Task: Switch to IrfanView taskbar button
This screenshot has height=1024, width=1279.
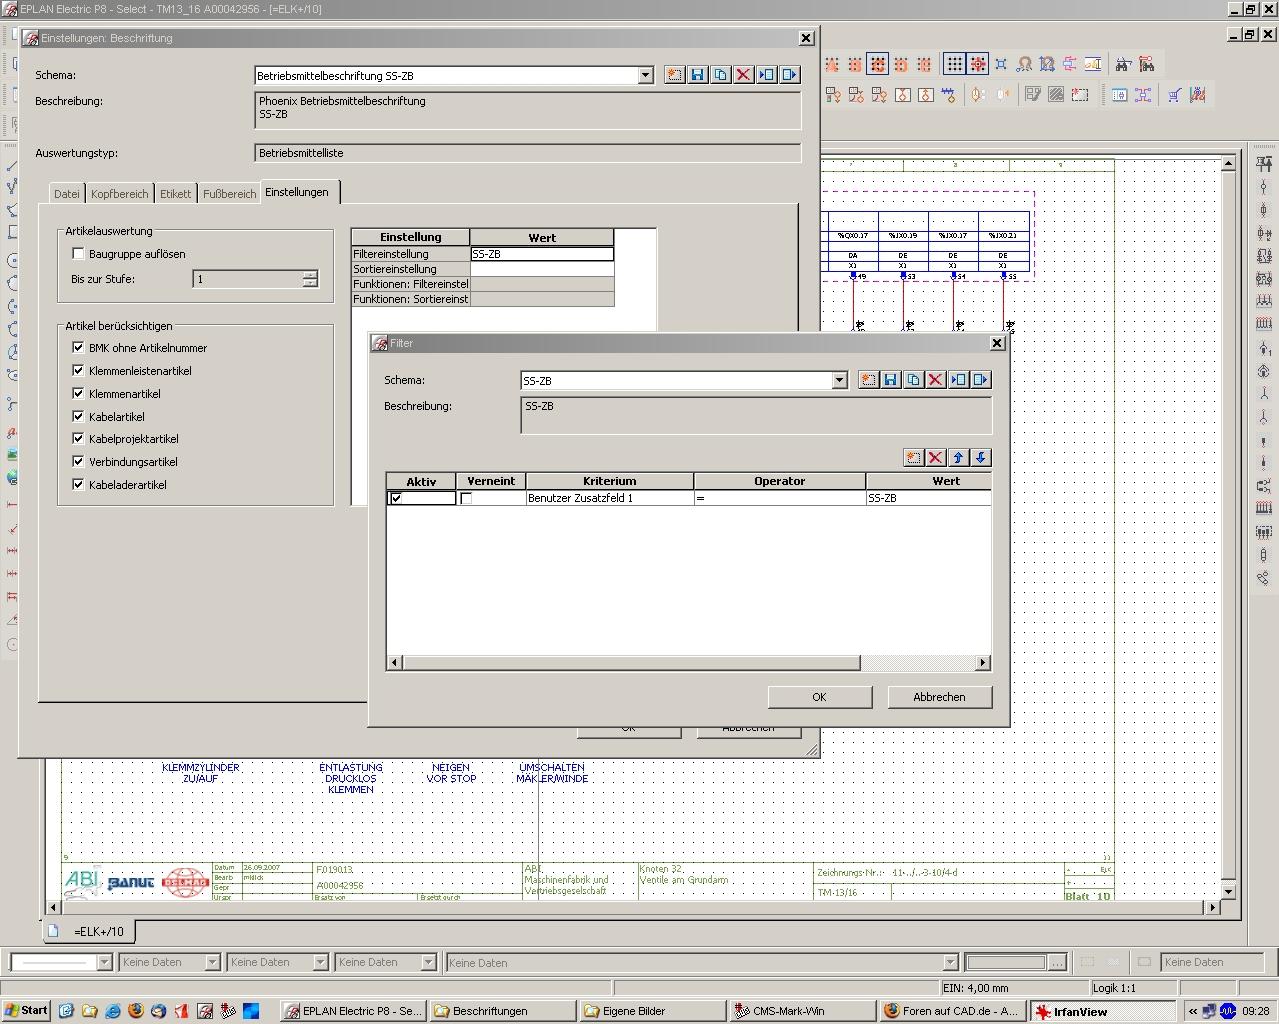Action: 1103,1011
